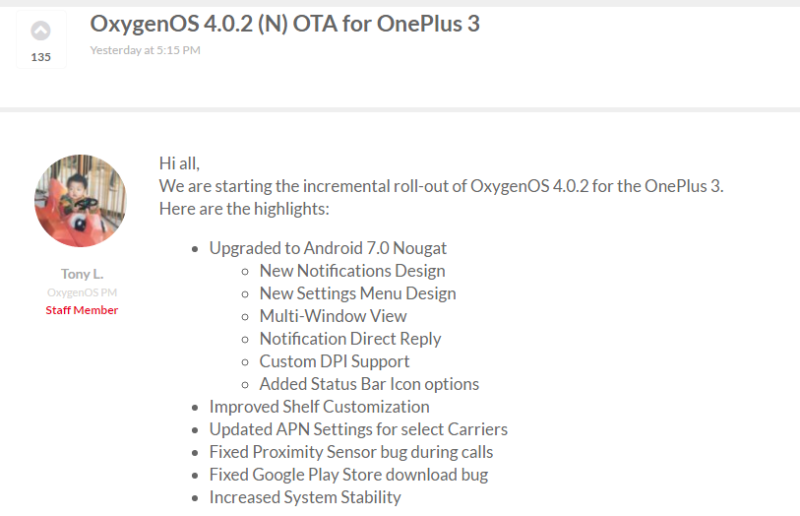
Task: Click the 135 vote count
Action: [x=41, y=57]
